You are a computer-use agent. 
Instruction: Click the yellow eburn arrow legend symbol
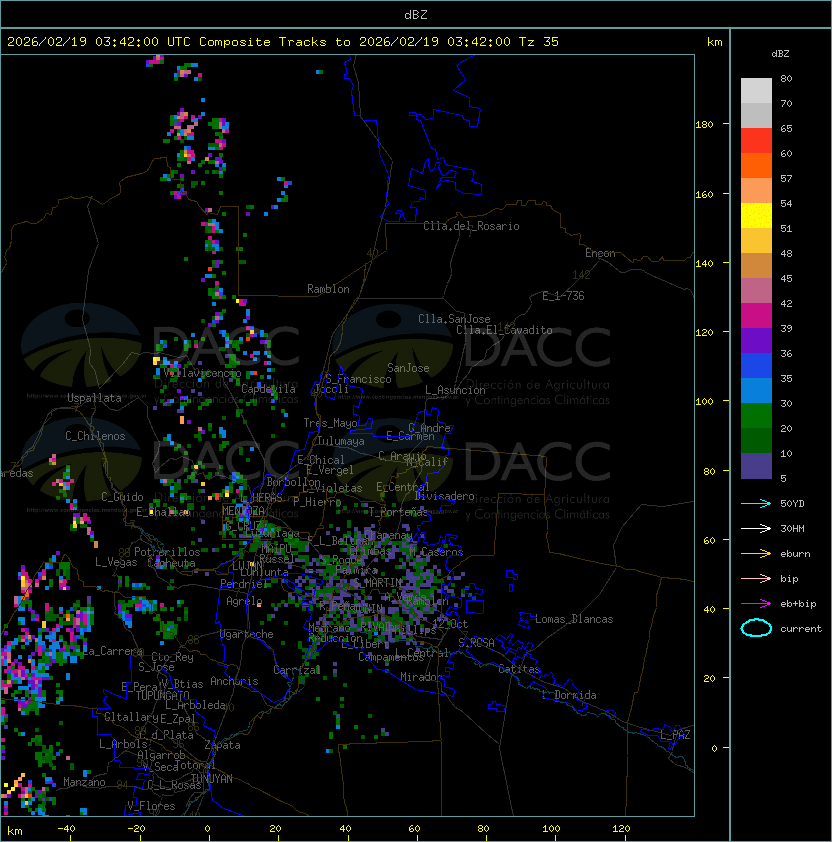[756, 554]
